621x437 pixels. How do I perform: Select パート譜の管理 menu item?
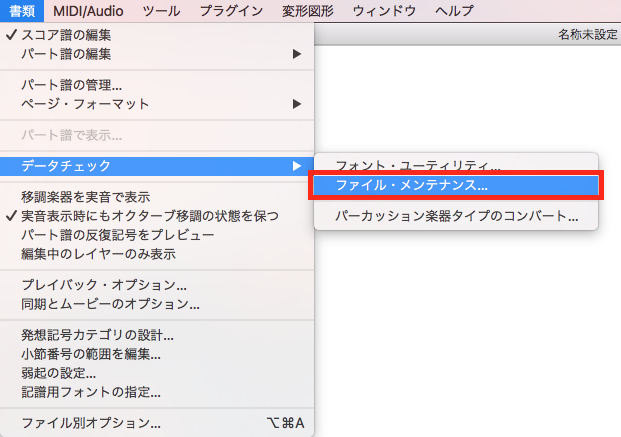point(72,85)
